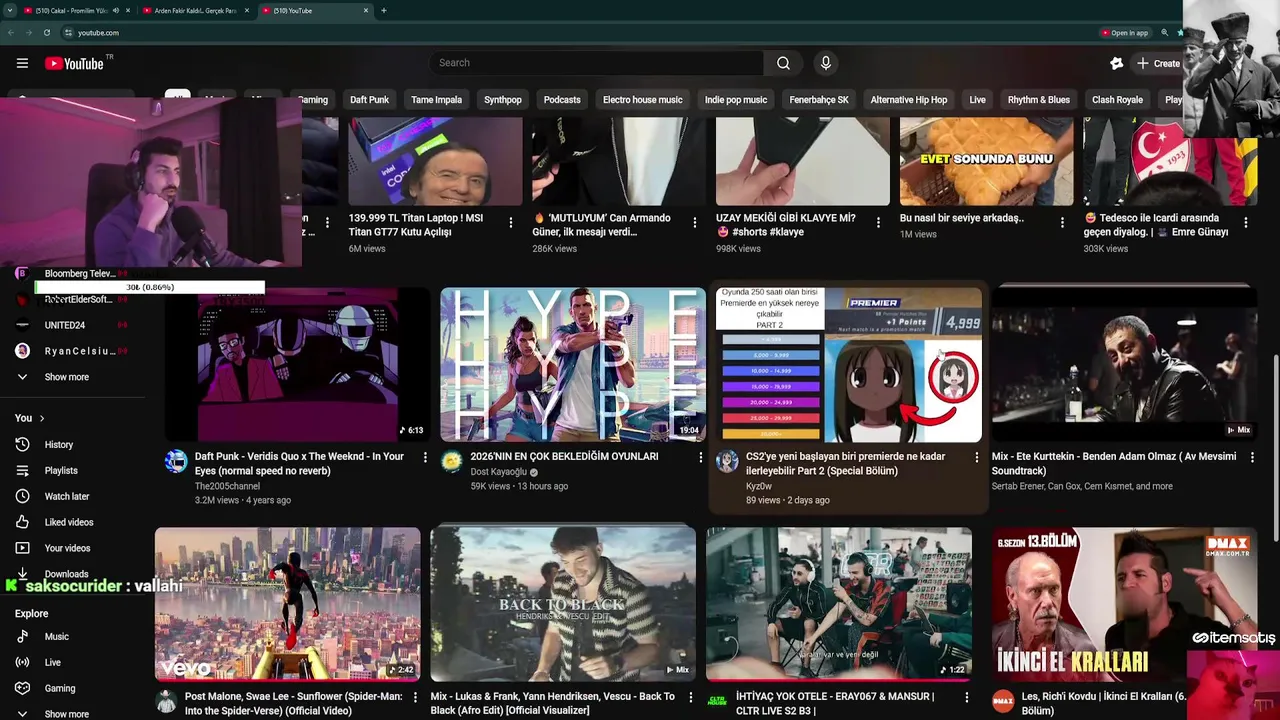This screenshot has width=1280, height=720.
Task: Open more options for MUTLUYUM Can Armando video
Action: click(694, 222)
